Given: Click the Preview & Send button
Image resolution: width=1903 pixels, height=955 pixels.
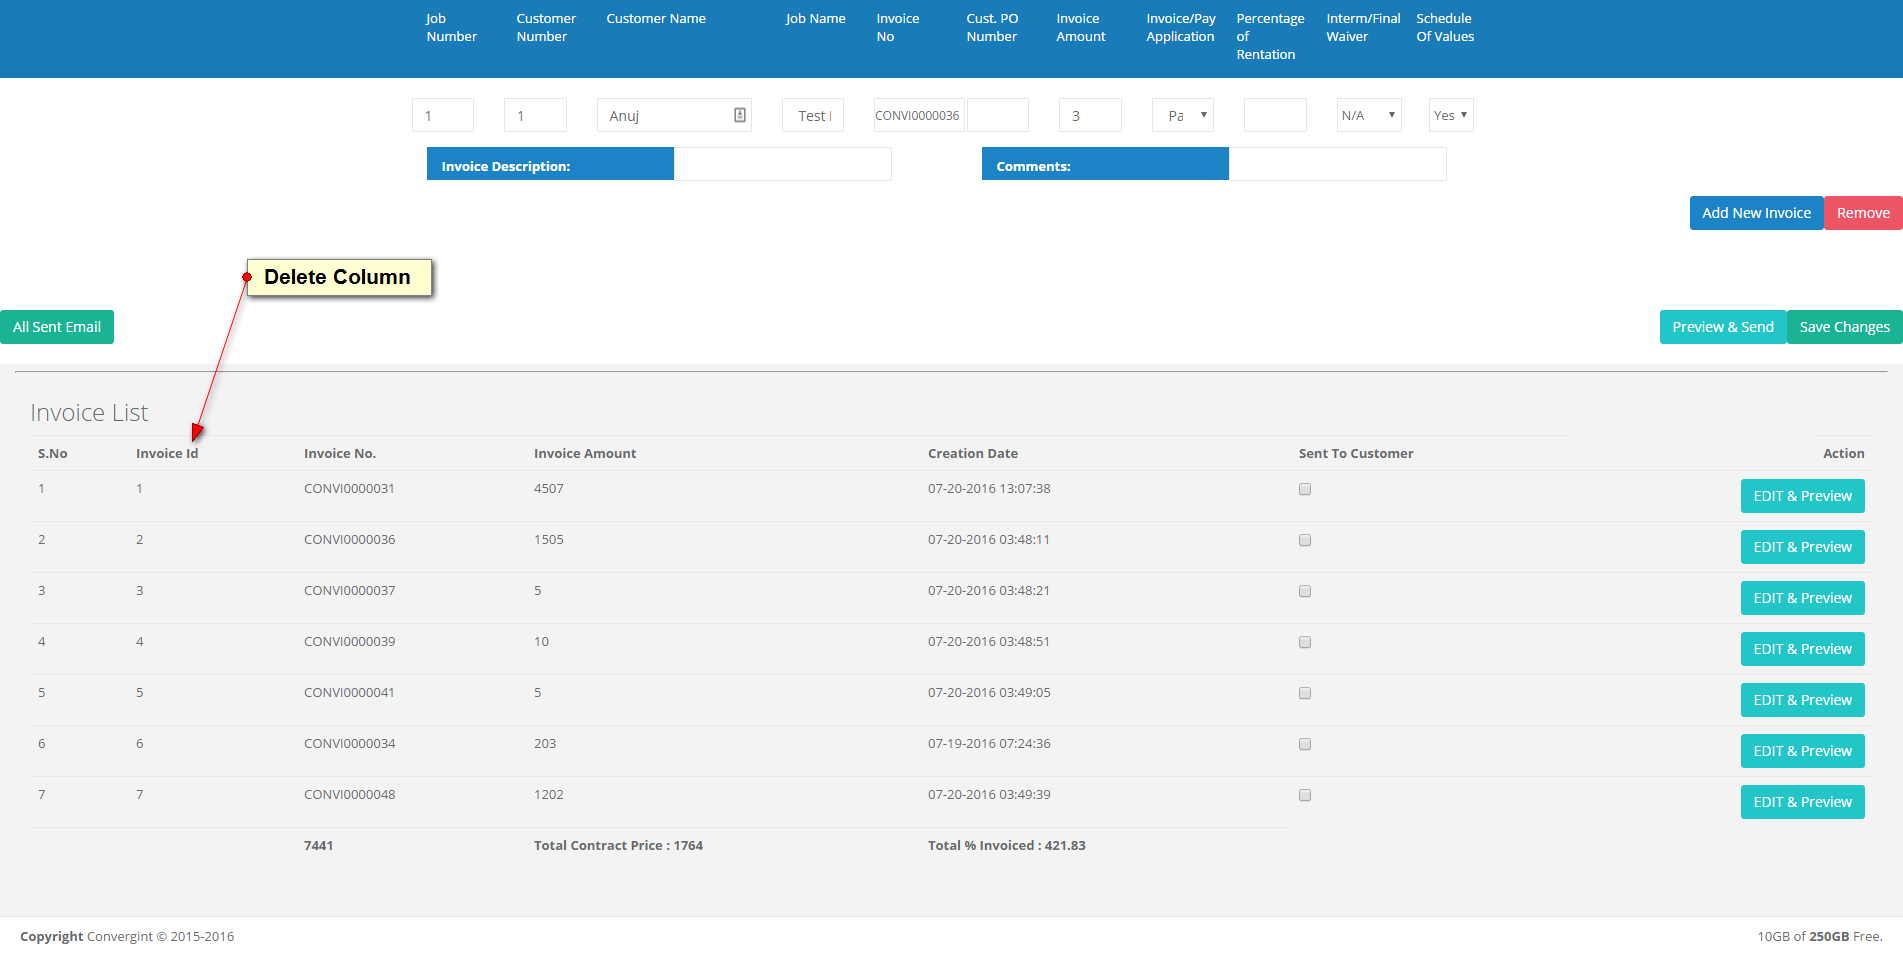Looking at the screenshot, I should click(x=1722, y=327).
